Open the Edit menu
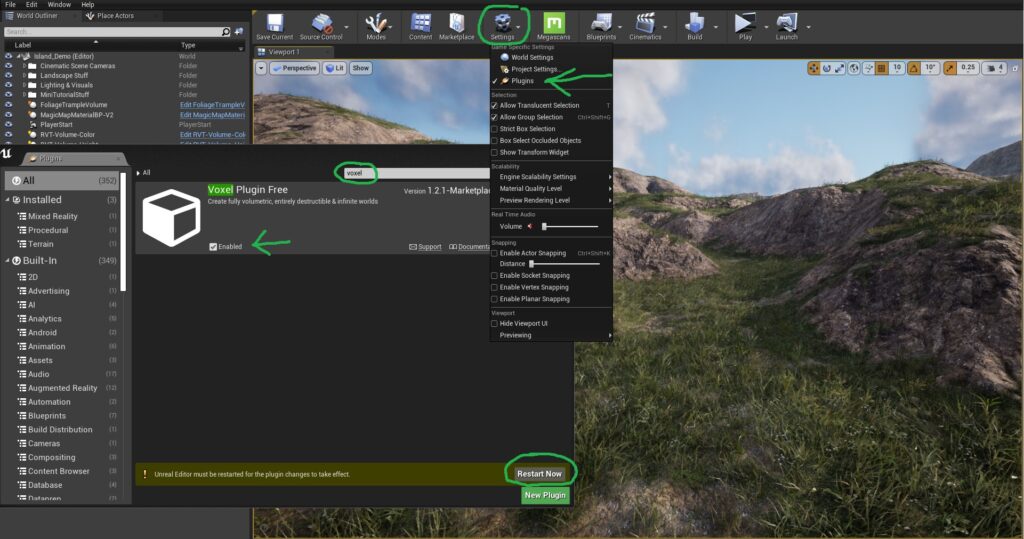The width and height of the screenshot is (1024, 539). [31, 5]
